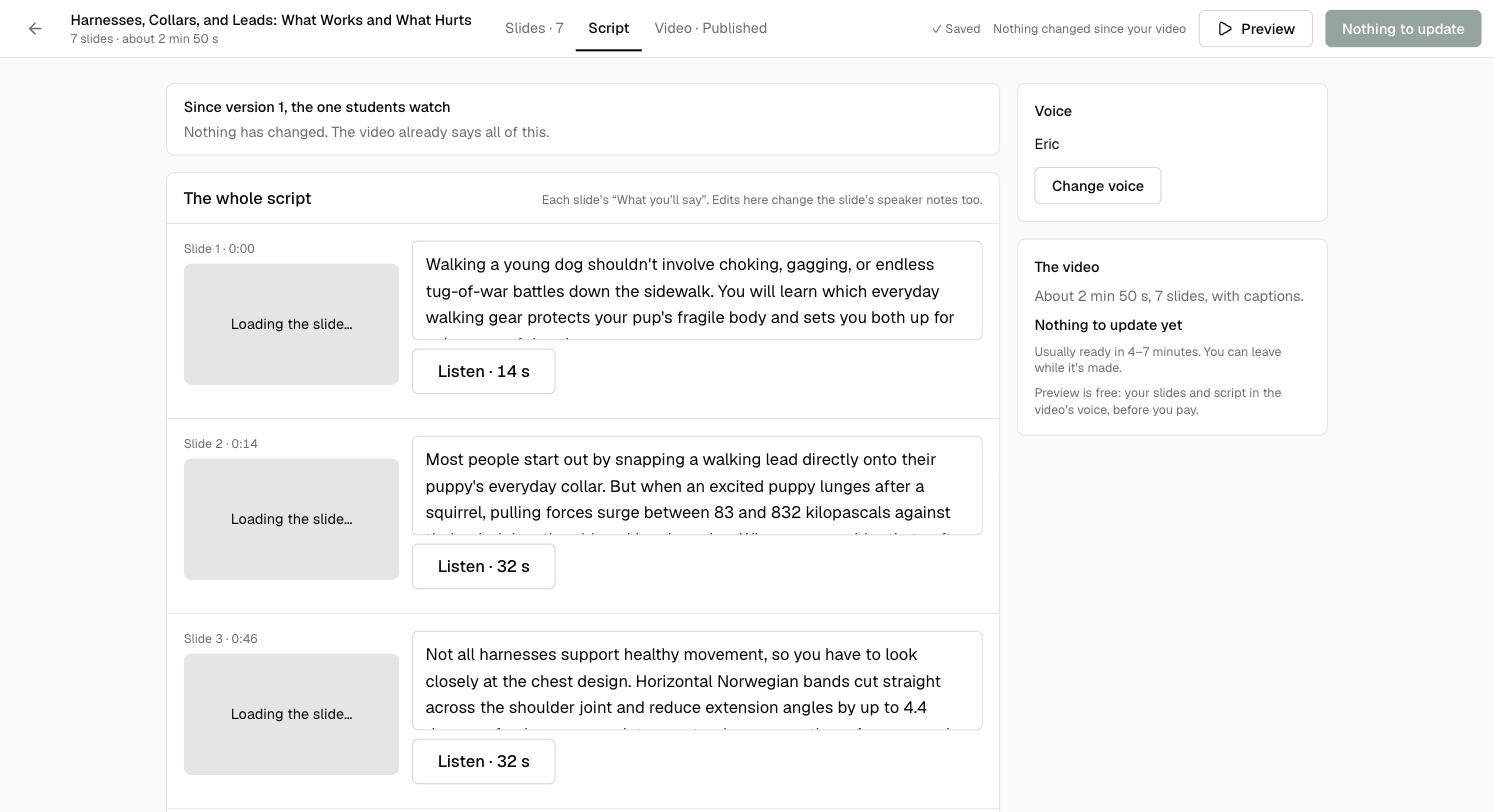This screenshot has height=812, width=1494.
Task: Select the slide 3 thumbnail
Action: click(x=291, y=714)
